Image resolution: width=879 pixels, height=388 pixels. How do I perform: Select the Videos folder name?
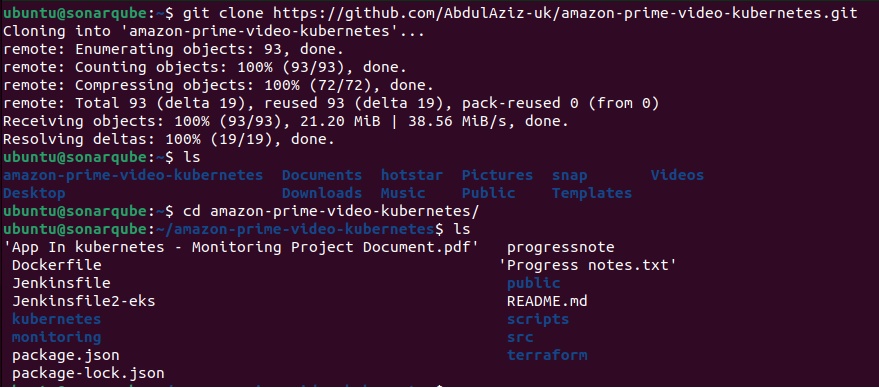[677, 175]
